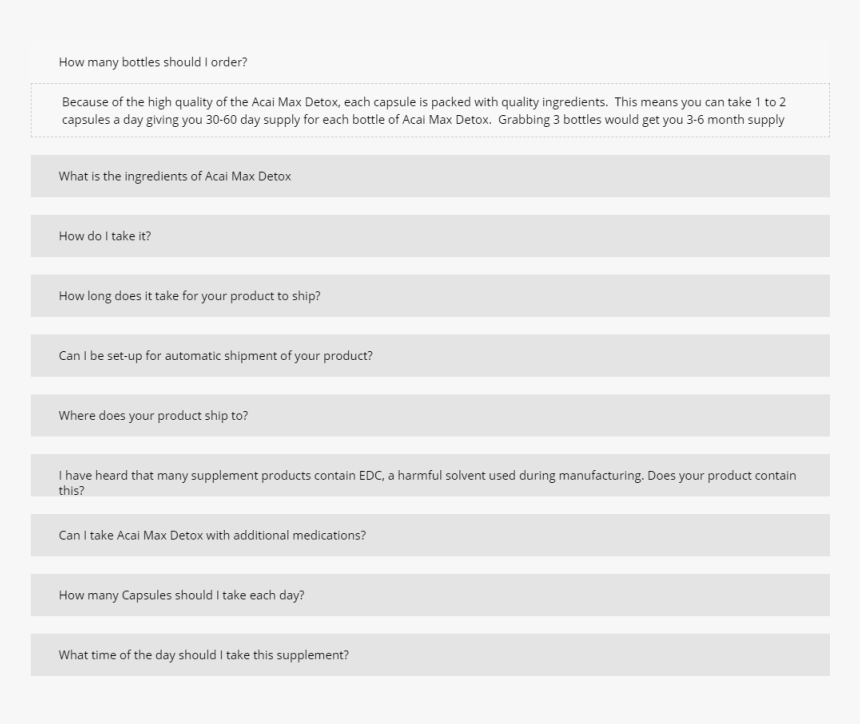Viewport: 860px width, 724px height.
Task: Expand 'How many Capsules should I take each day?'
Action: (x=430, y=595)
